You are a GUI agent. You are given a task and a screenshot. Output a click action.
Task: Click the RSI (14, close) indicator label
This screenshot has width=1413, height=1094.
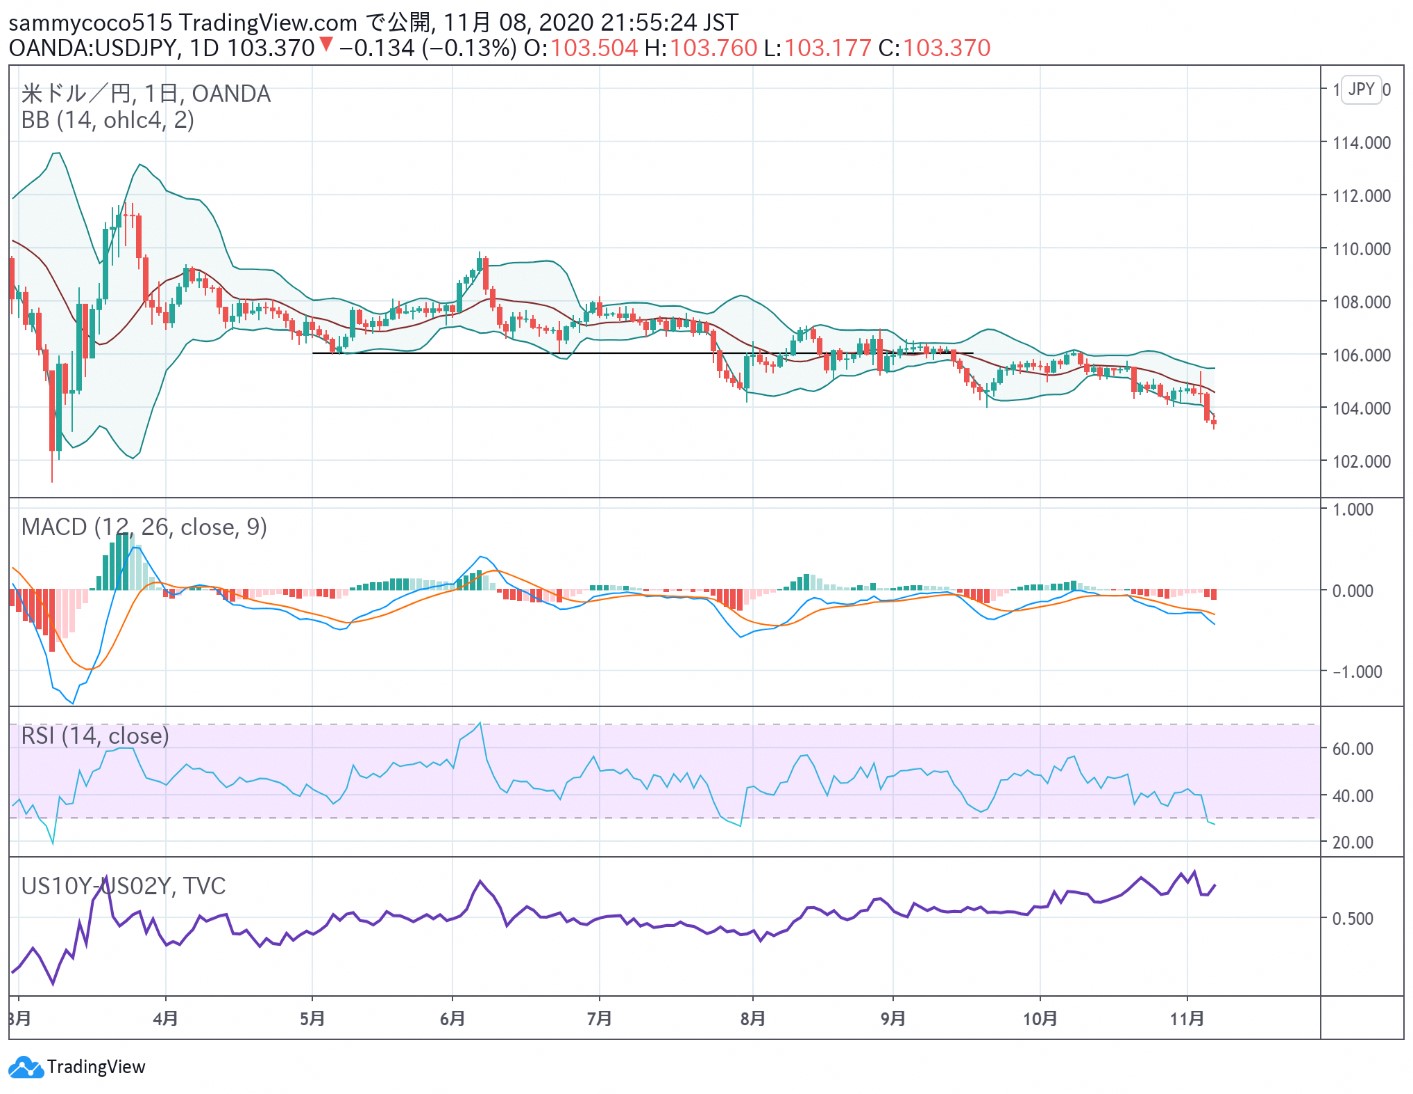(95, 736)
